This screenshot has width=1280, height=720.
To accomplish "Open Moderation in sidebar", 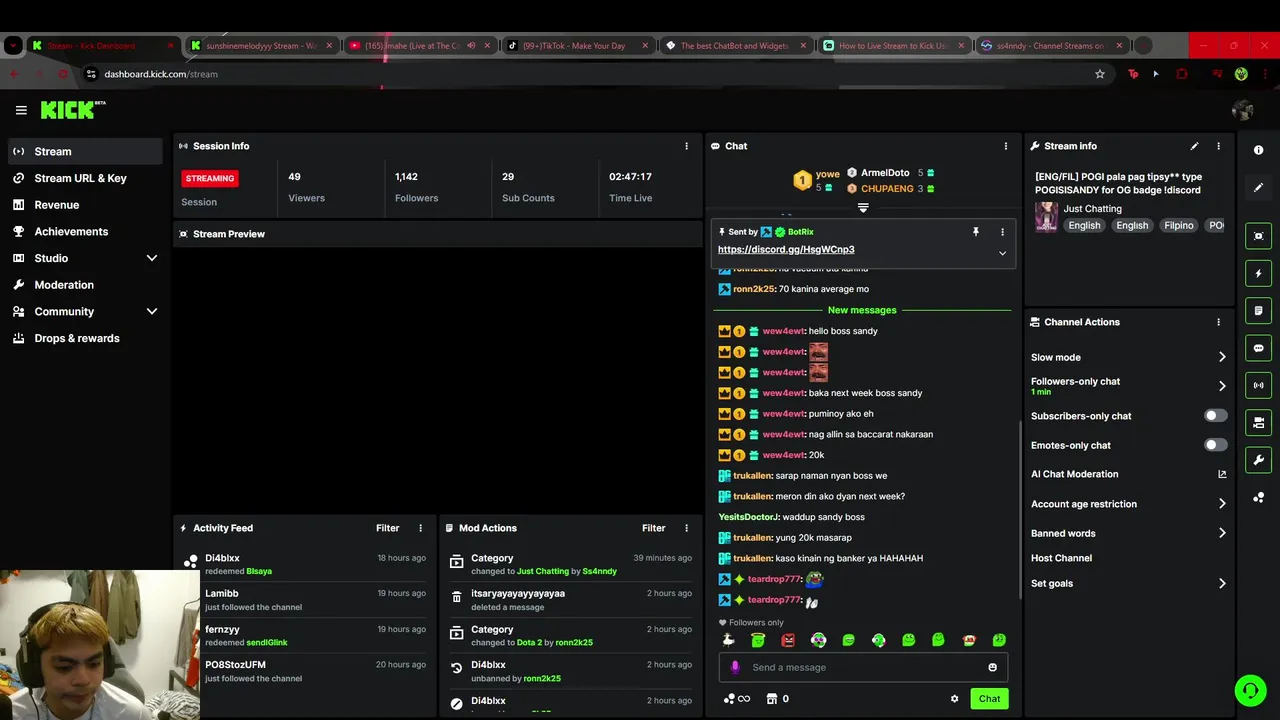I will (x=85, y=285).
